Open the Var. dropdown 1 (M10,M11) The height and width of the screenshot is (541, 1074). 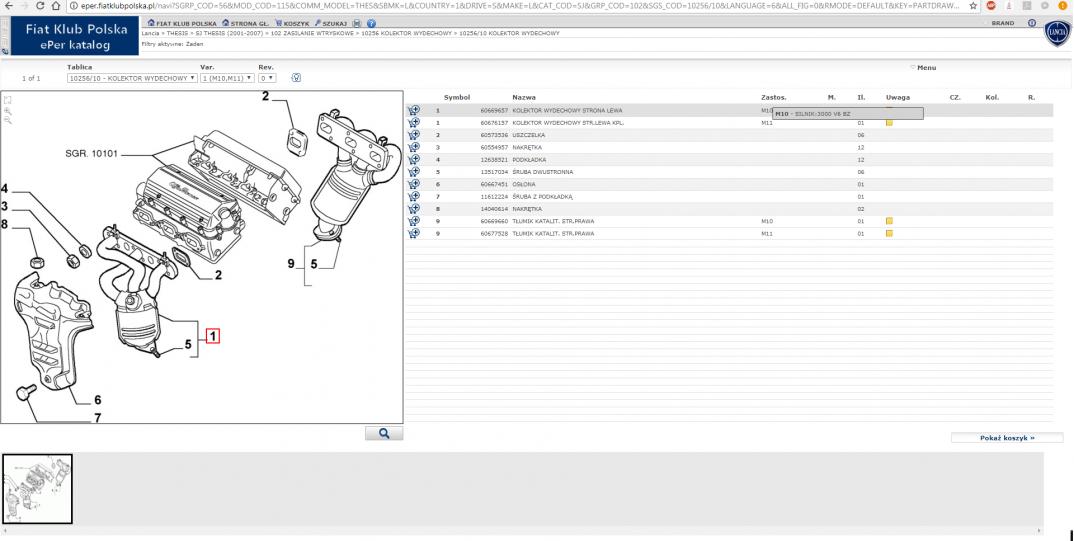pyautogui.click(x=227, y=78)
